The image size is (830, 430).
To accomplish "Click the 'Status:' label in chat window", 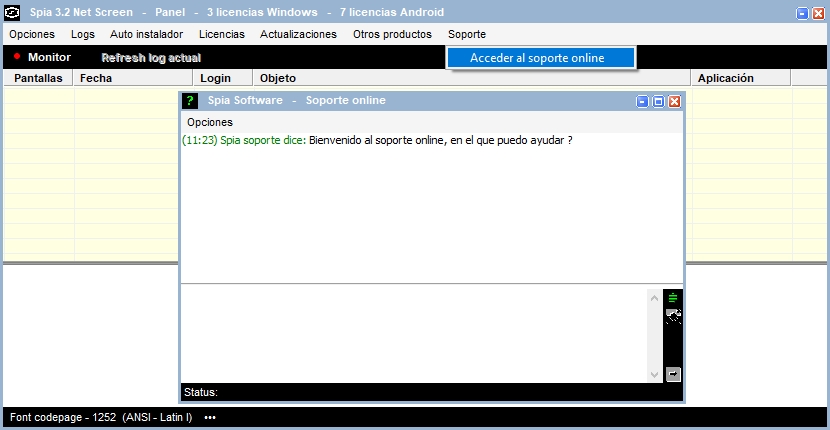I will 201,392.
